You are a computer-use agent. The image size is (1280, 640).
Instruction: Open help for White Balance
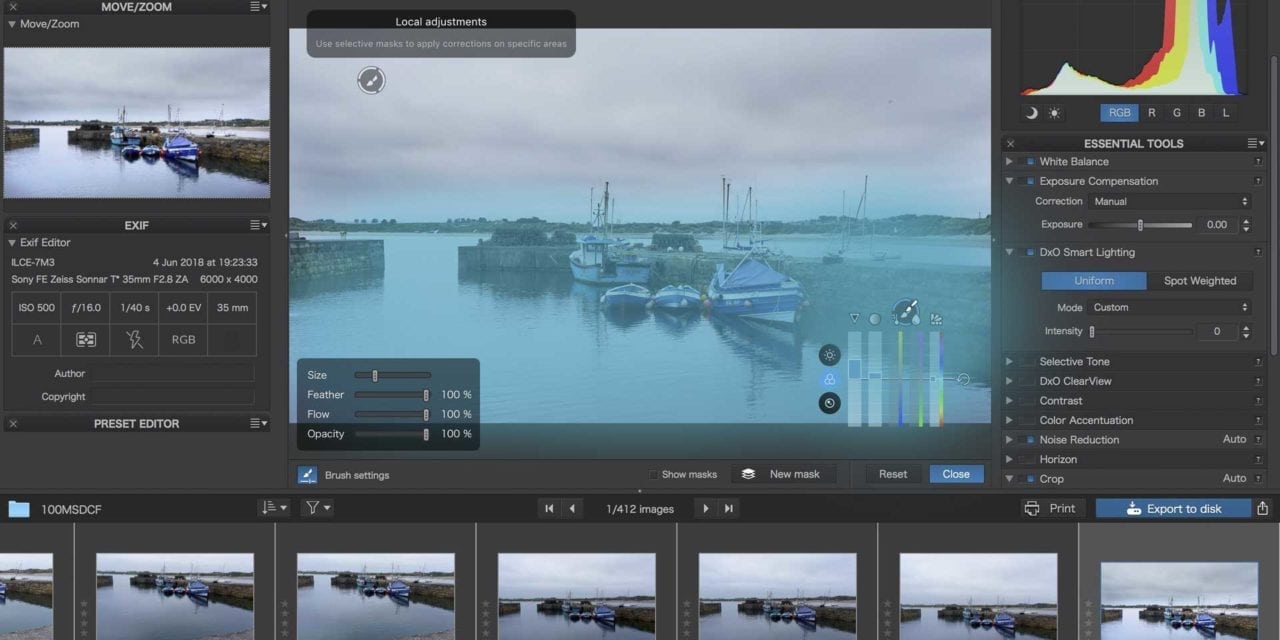pyautogui.click(x=1258, y=162)
